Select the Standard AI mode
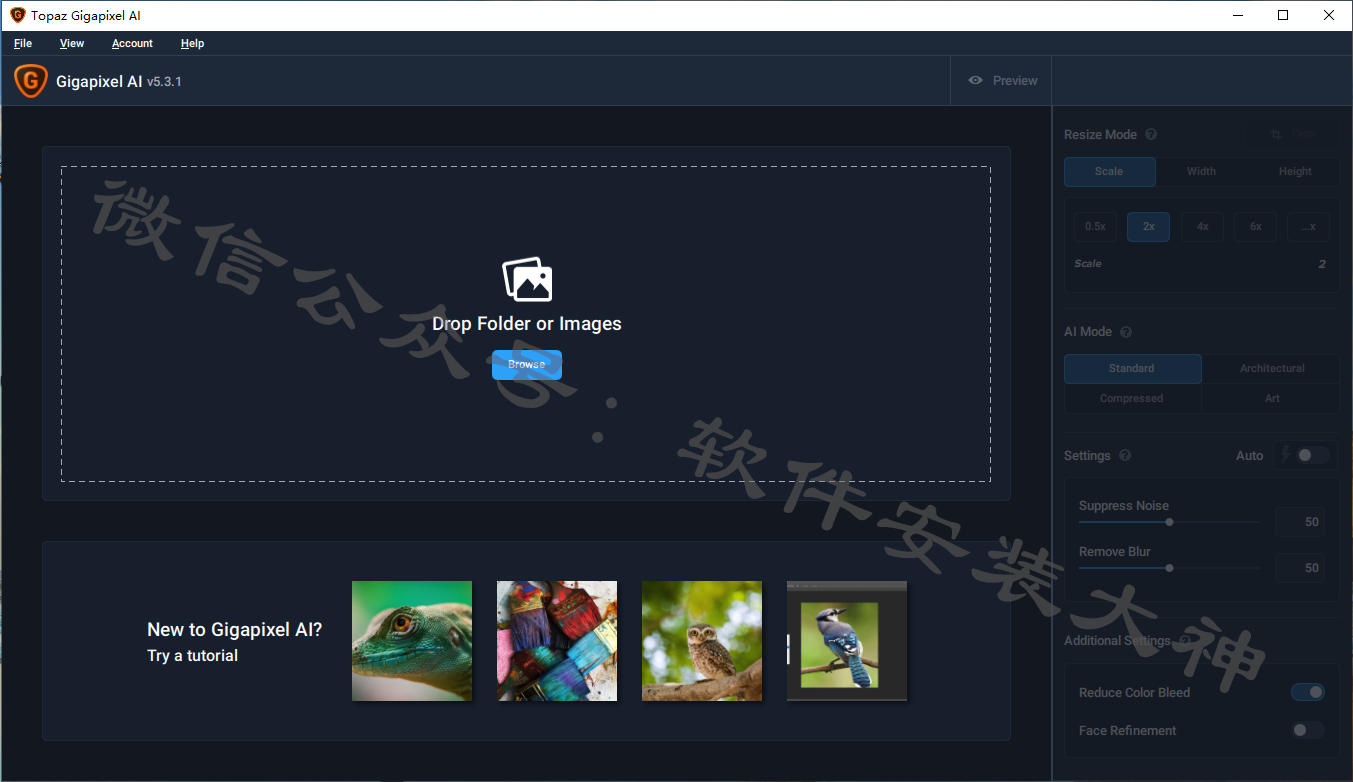The image size is (1353, 782). click(x=1132, y=369)
